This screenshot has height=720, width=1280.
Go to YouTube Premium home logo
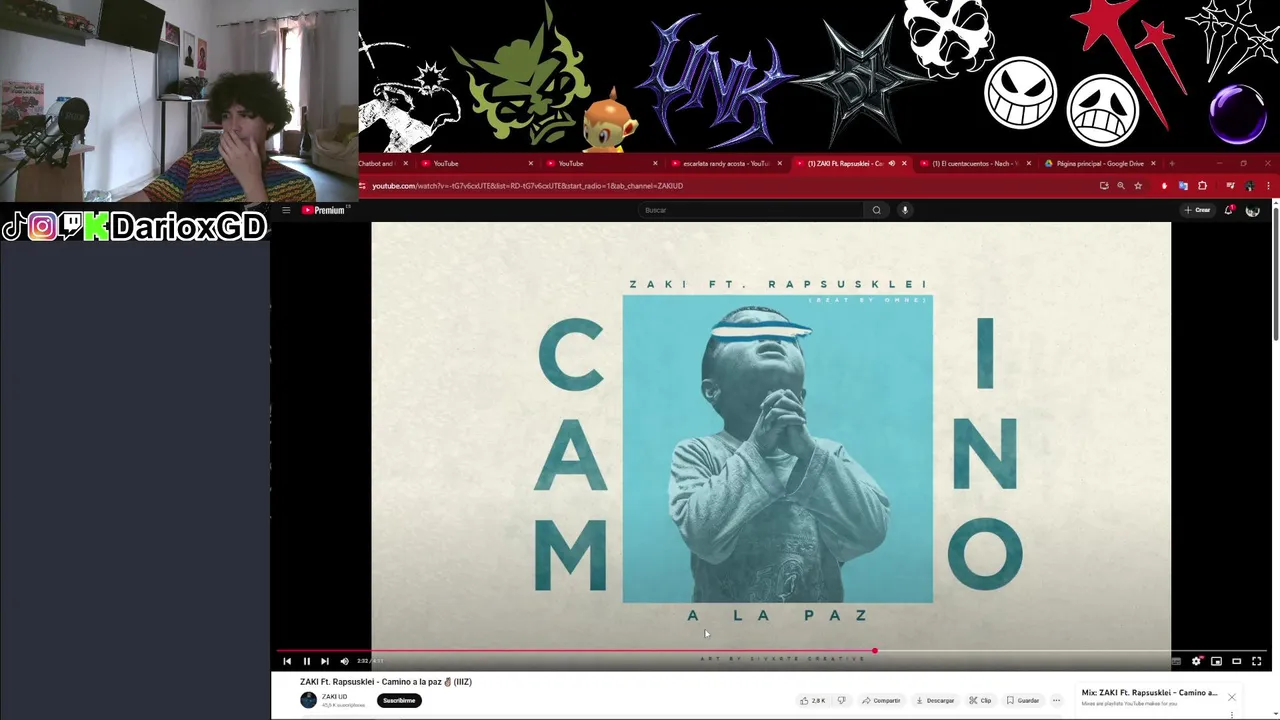324,210
